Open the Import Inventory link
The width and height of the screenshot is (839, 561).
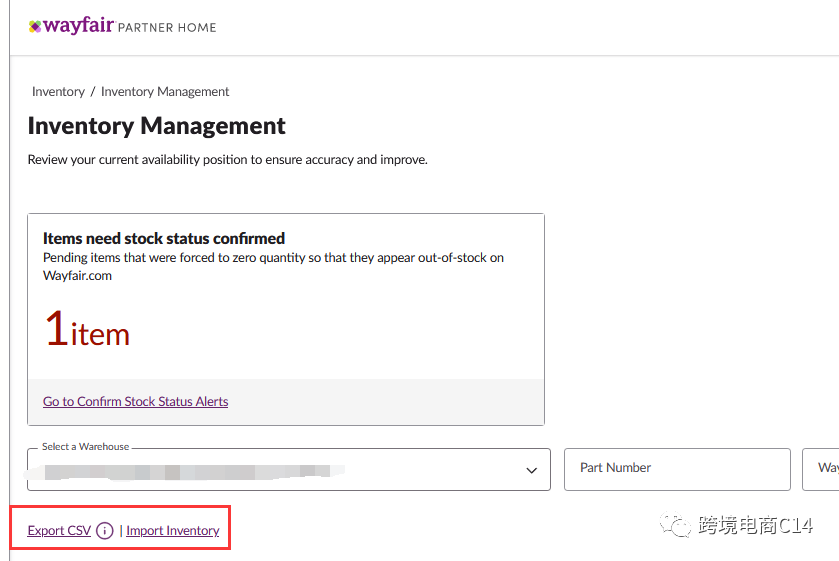click(173, 531)
